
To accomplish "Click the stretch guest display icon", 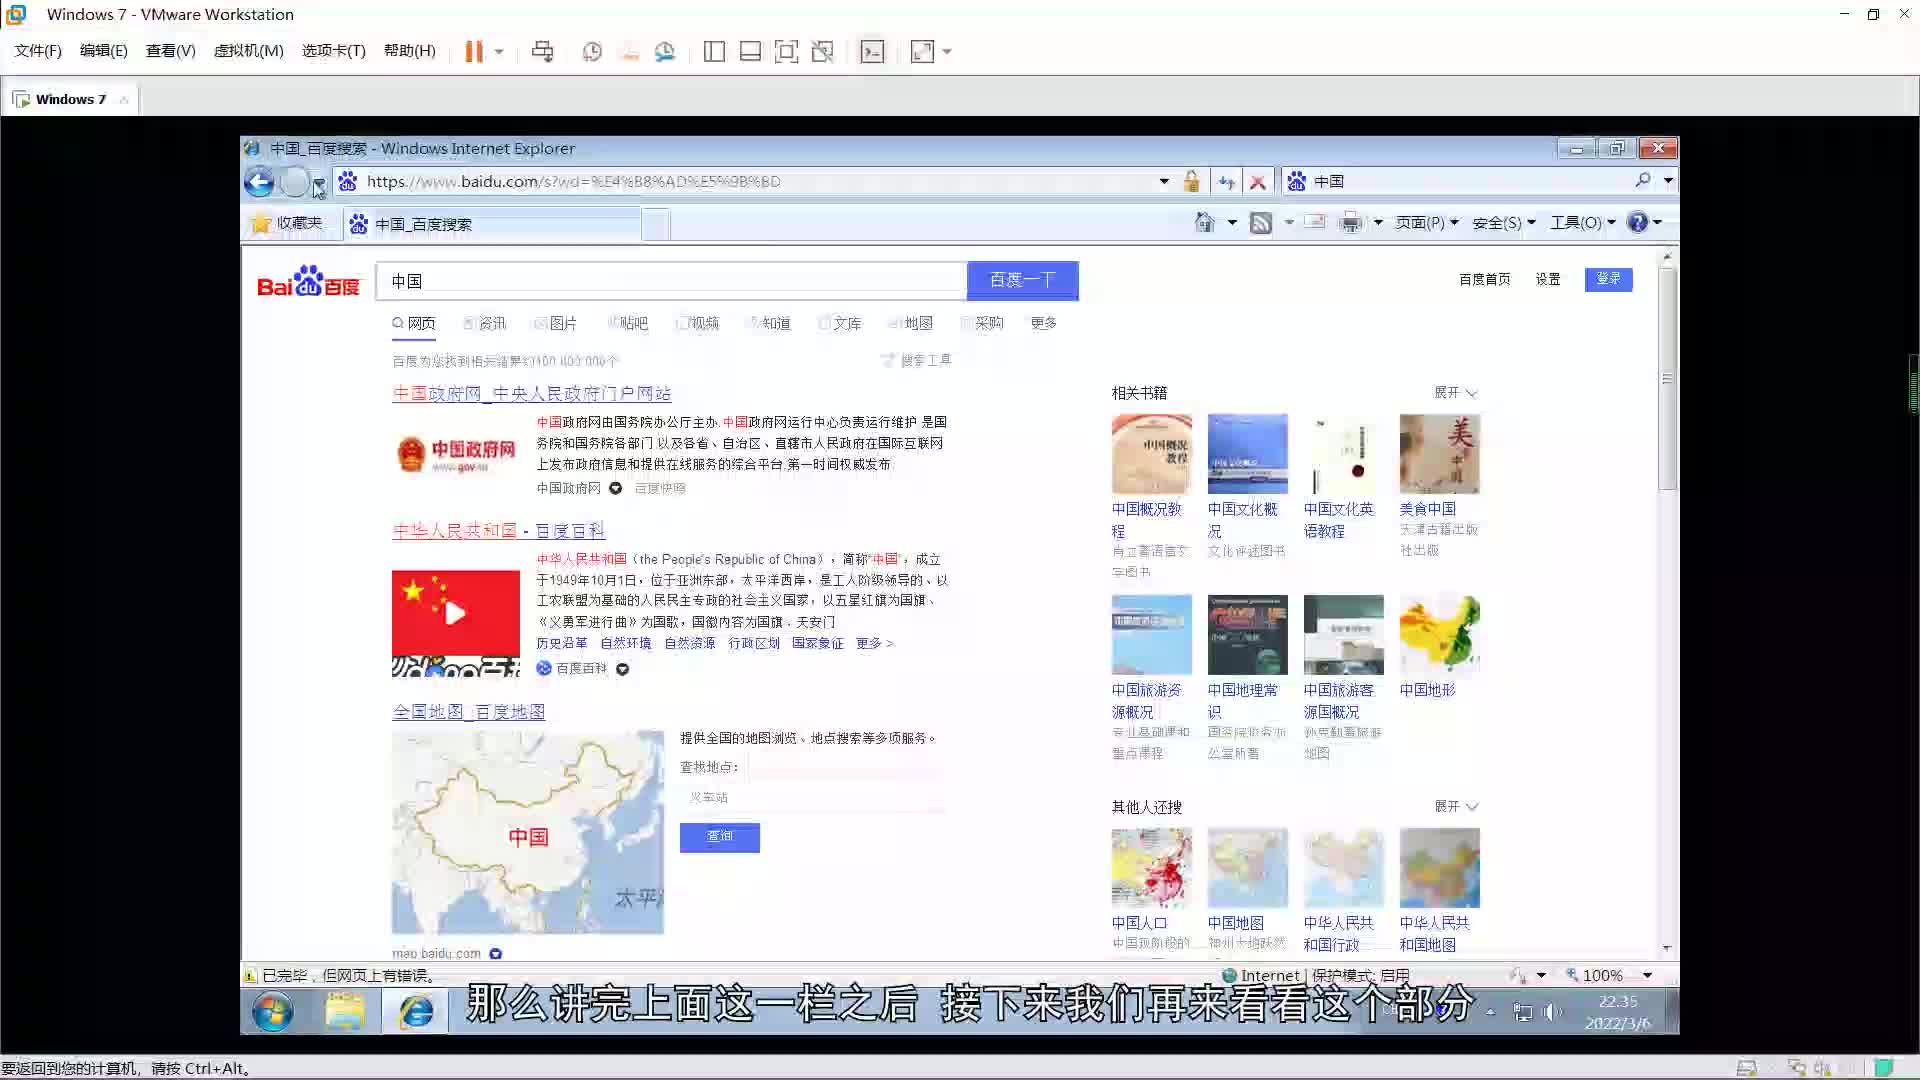I will tap(922, 52).
